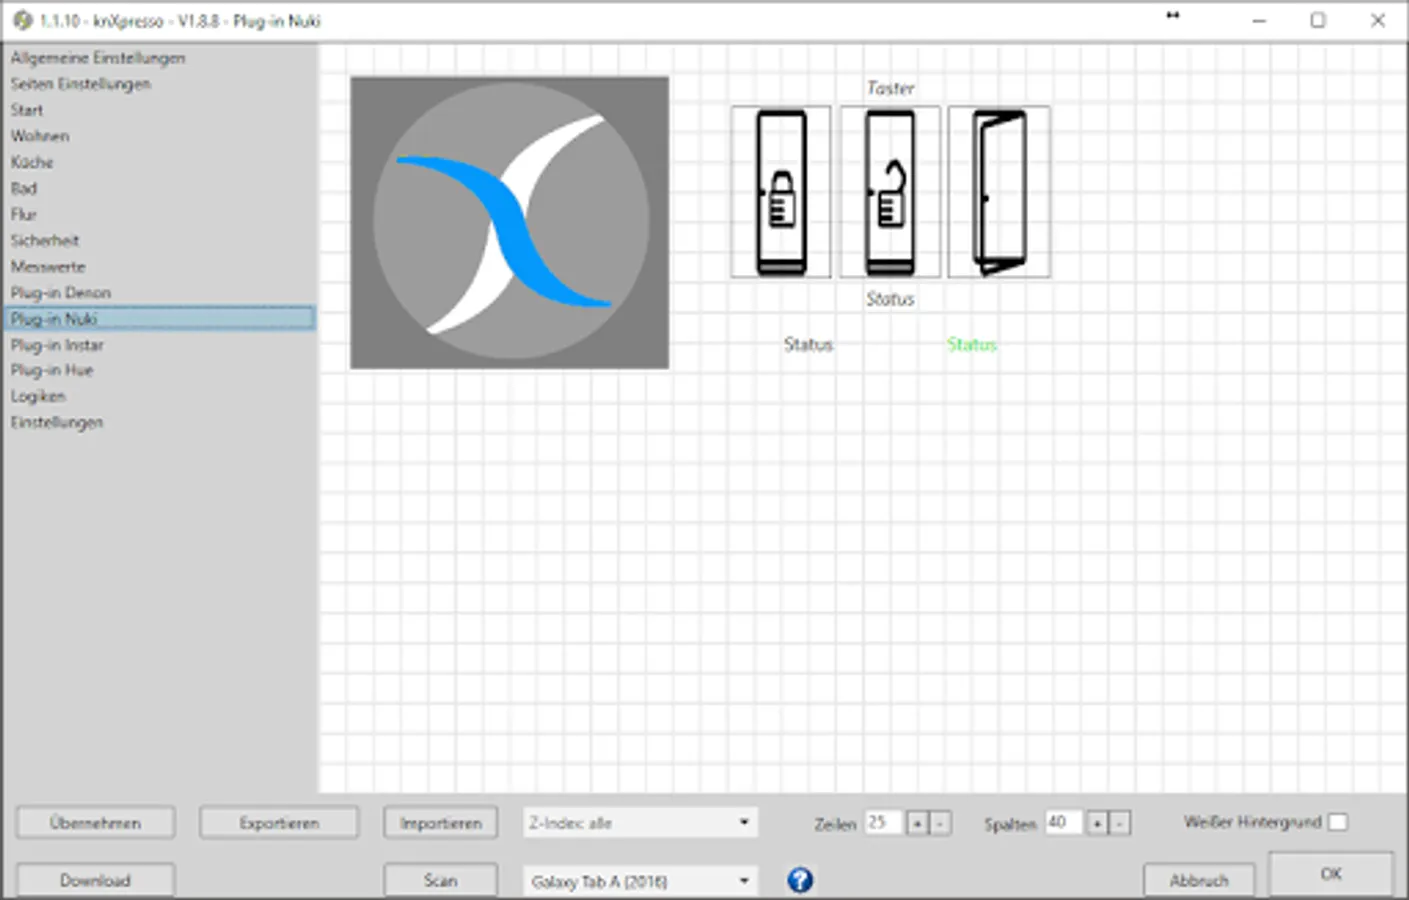Decrease Spalten column count with minus
Screen dimensions: 1409x900
coord(1120,824)
